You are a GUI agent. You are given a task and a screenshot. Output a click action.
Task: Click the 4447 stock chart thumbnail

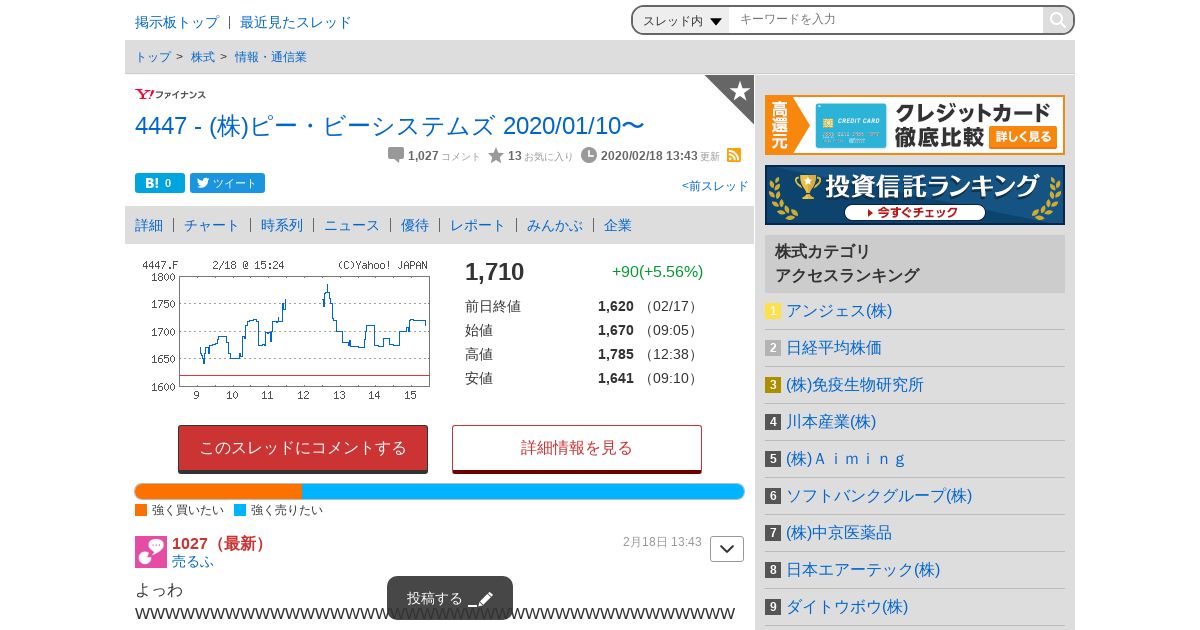(x=285, y=330)
